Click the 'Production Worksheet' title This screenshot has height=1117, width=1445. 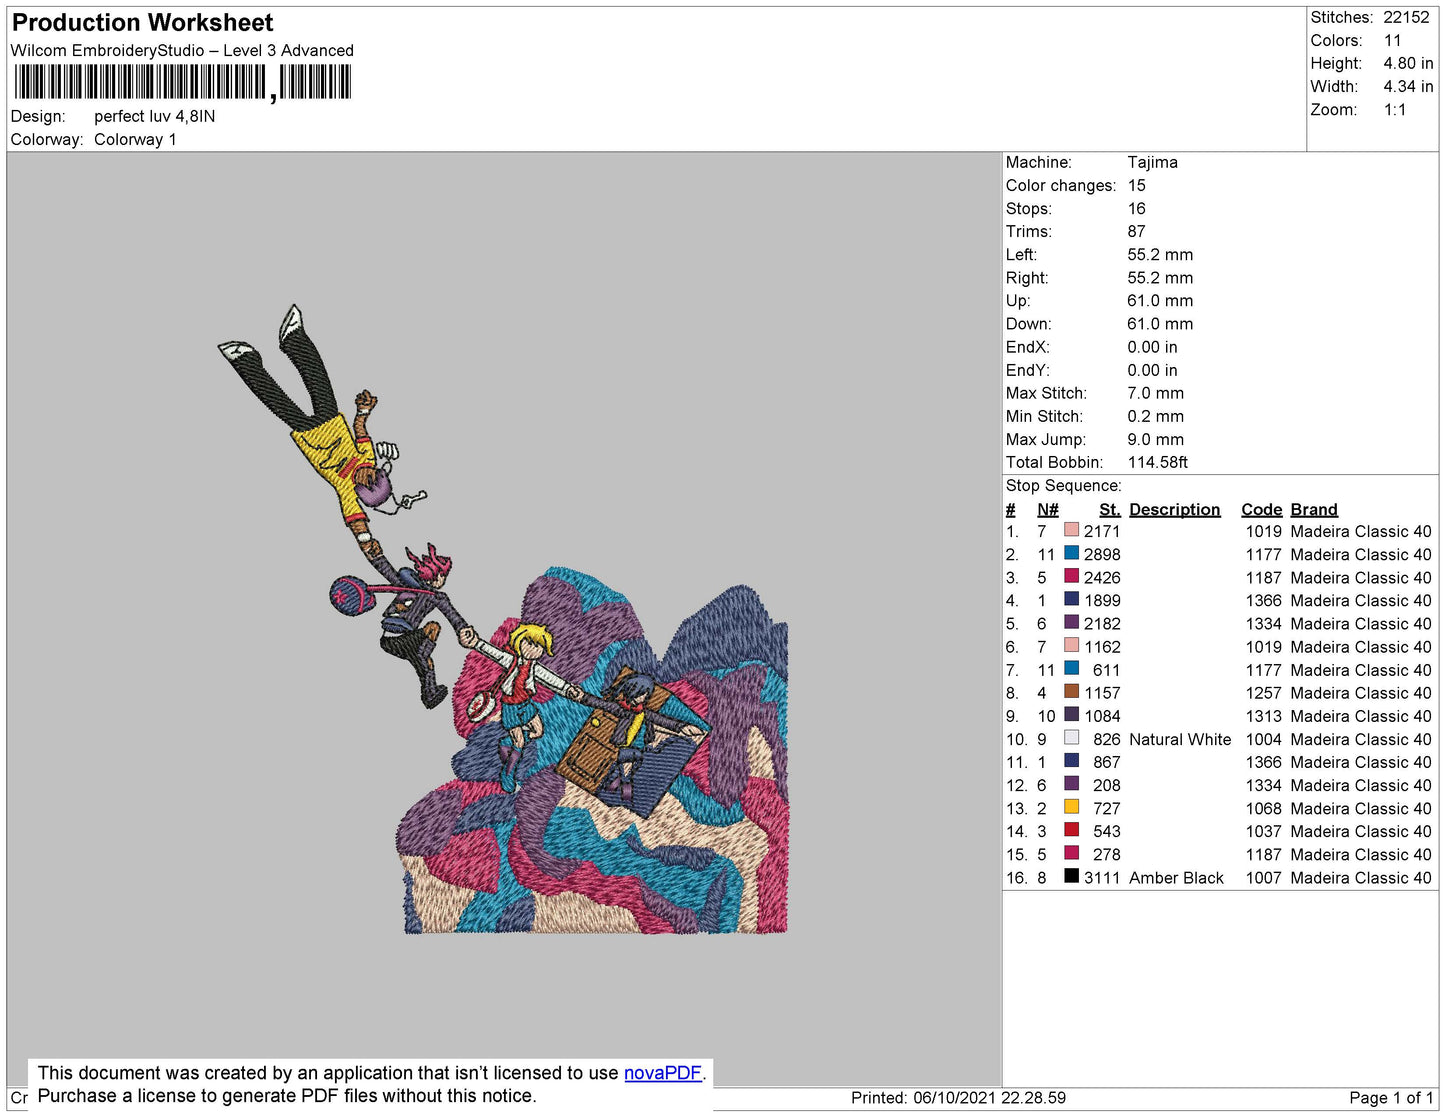[142, 23]
